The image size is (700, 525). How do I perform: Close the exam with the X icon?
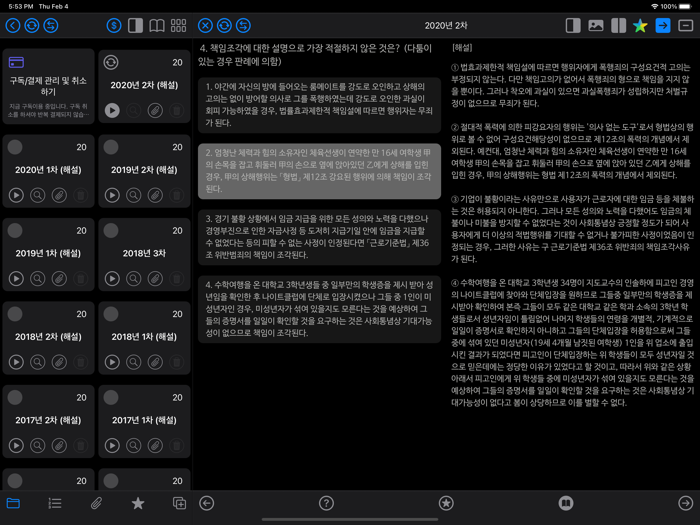(205, 25)
